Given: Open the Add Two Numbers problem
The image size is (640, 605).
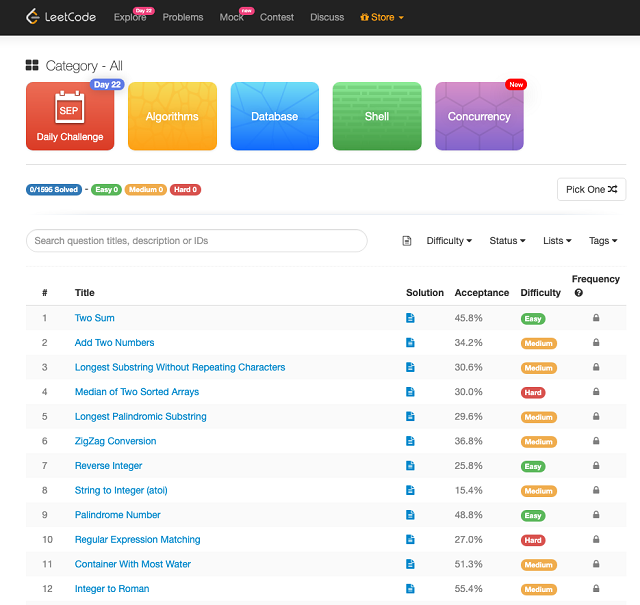Looking at the screenshot, I should [x=114, y=343].
